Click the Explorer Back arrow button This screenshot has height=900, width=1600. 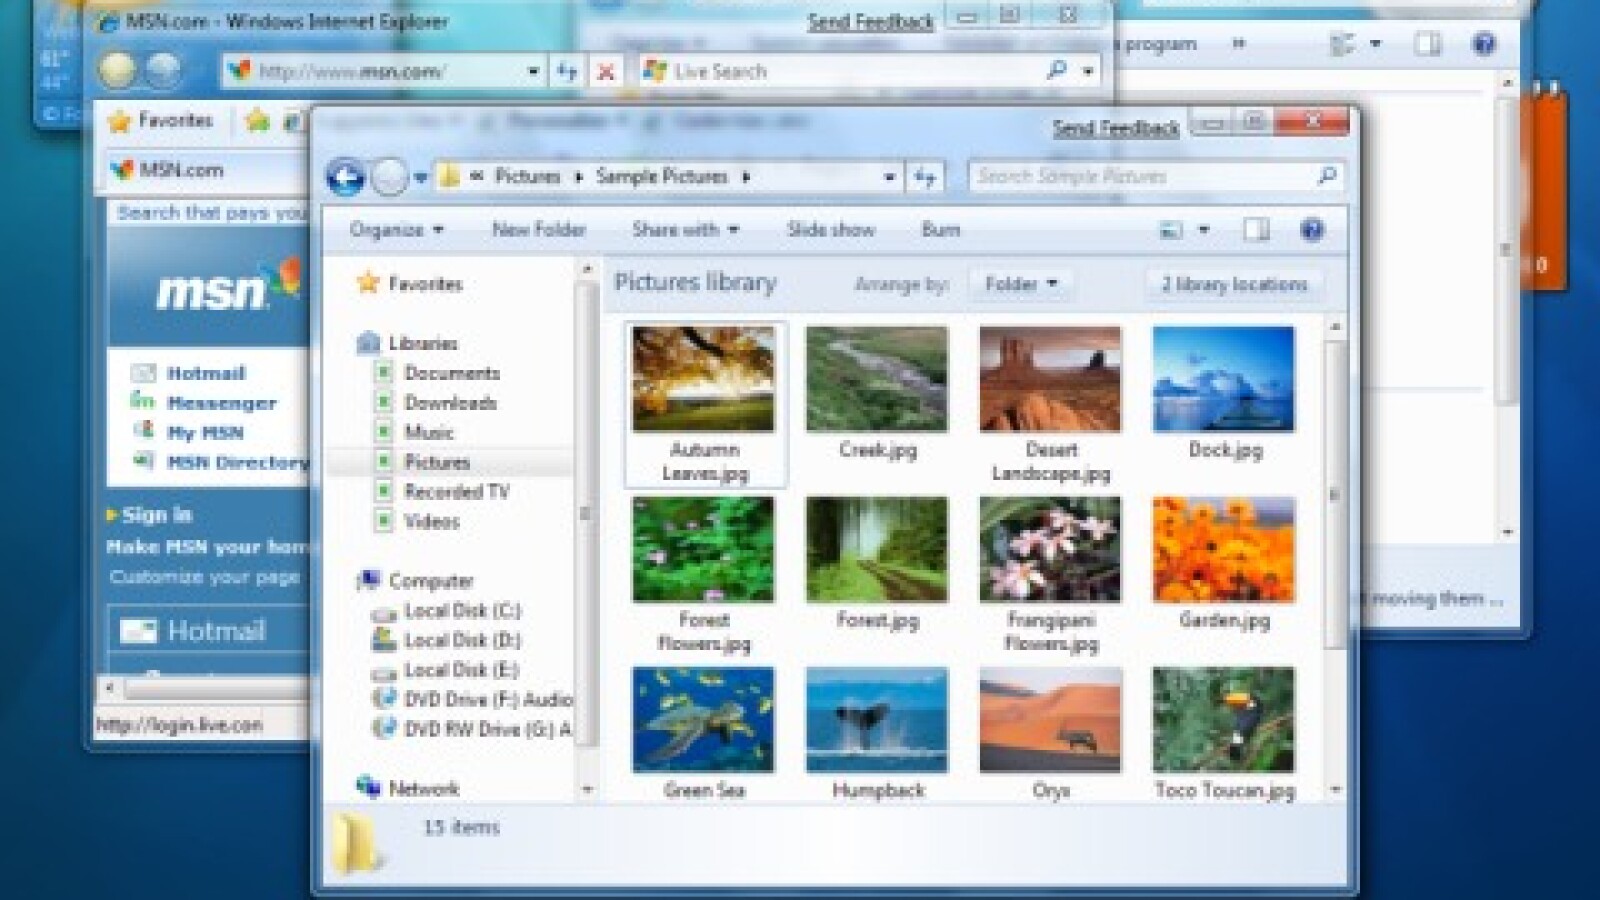345,178
